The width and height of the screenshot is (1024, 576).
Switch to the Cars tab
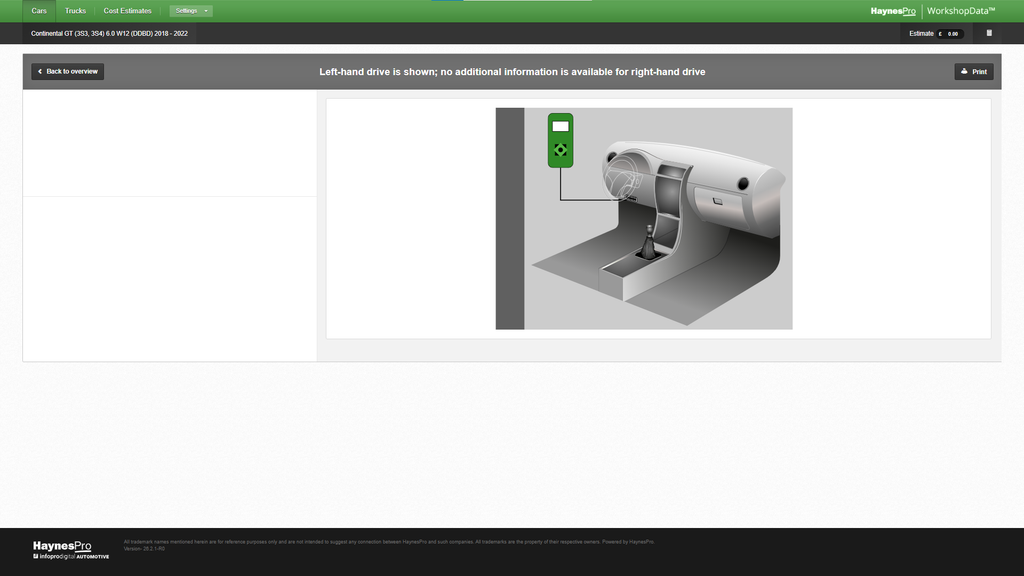(x=39, y=11)
